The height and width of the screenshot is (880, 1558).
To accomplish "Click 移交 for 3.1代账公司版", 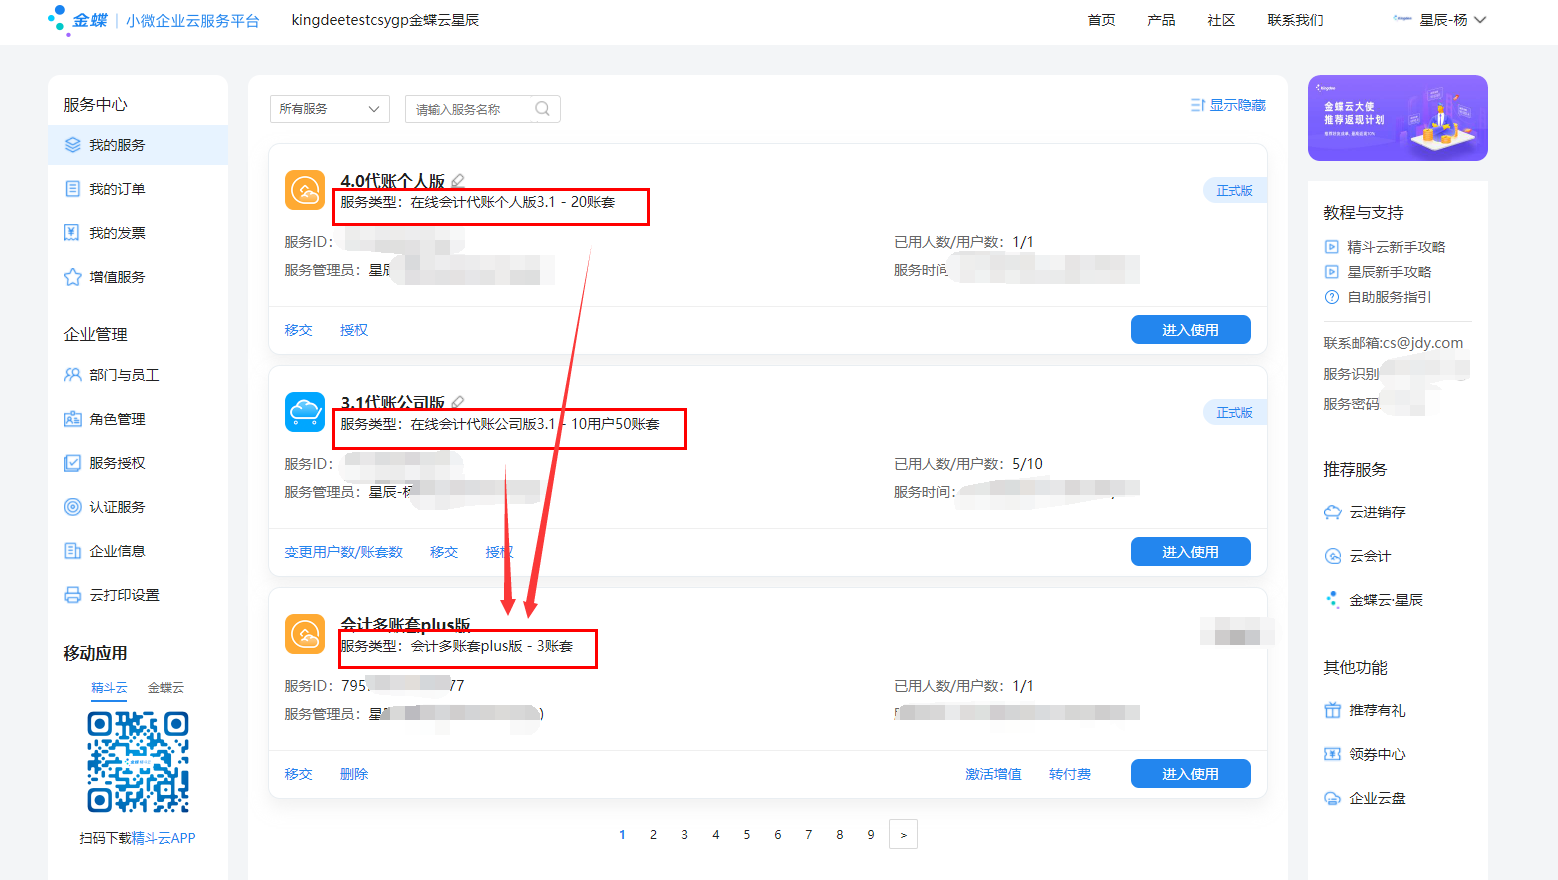I will click(x=444, y=552).
